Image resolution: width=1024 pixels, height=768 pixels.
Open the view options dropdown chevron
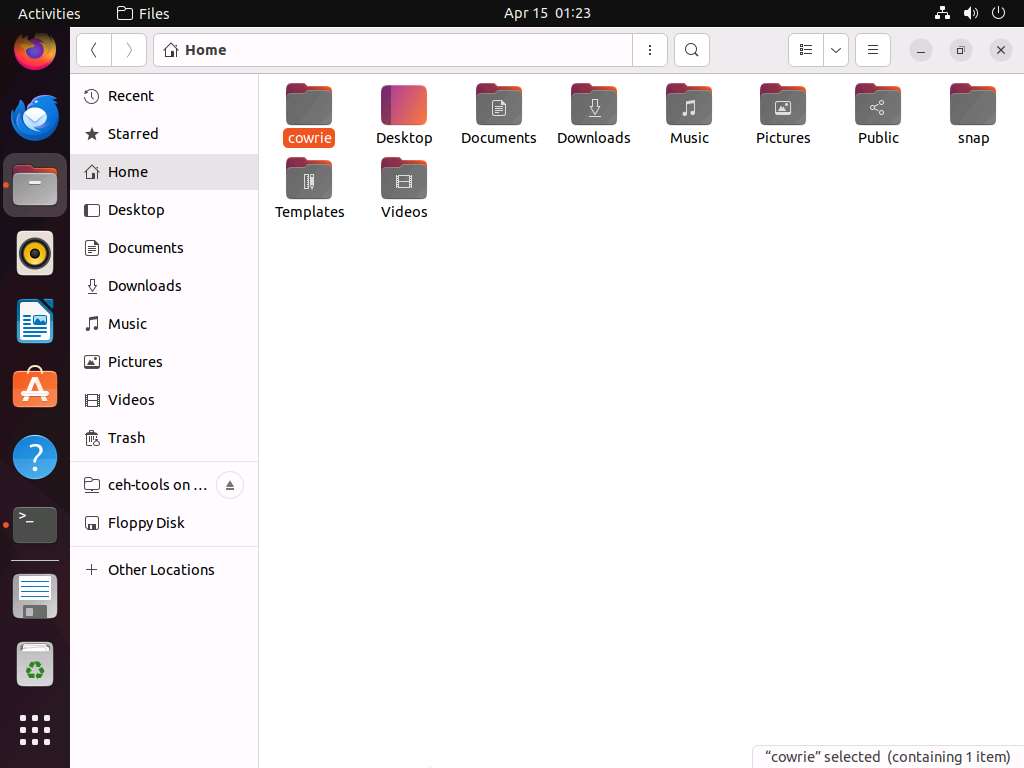[836, 50]
